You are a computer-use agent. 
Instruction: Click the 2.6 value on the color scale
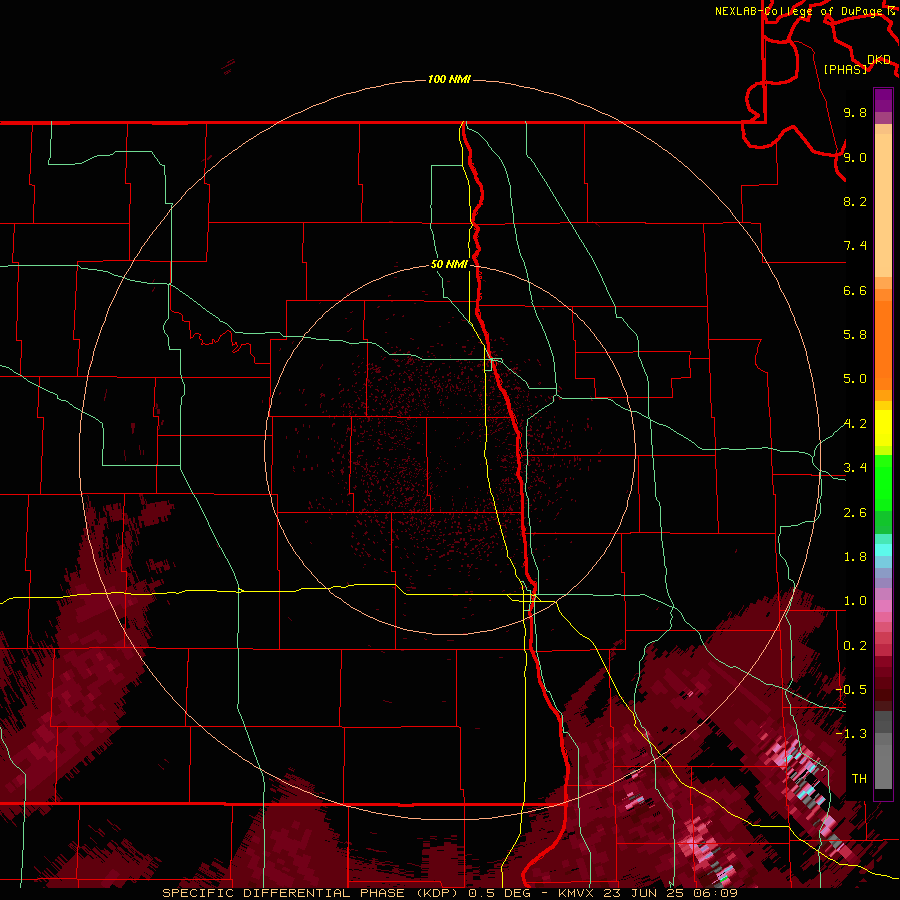(855, 513)
